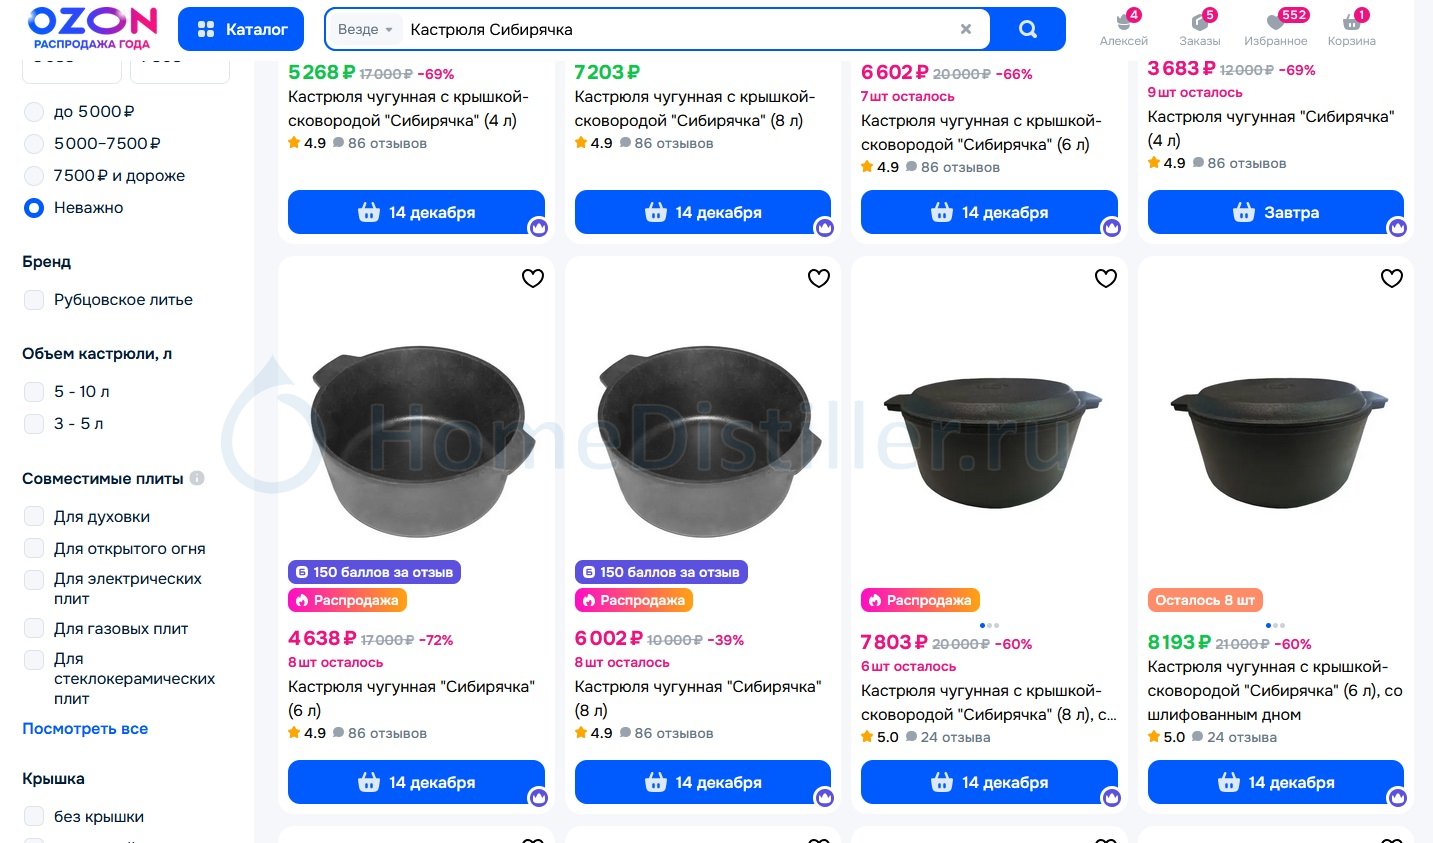This screenshot has width=1433, height=843.
Task: Favorite the 4638 ₽ Сибирячка 6 л pot
Action: [x=533, y=278]
